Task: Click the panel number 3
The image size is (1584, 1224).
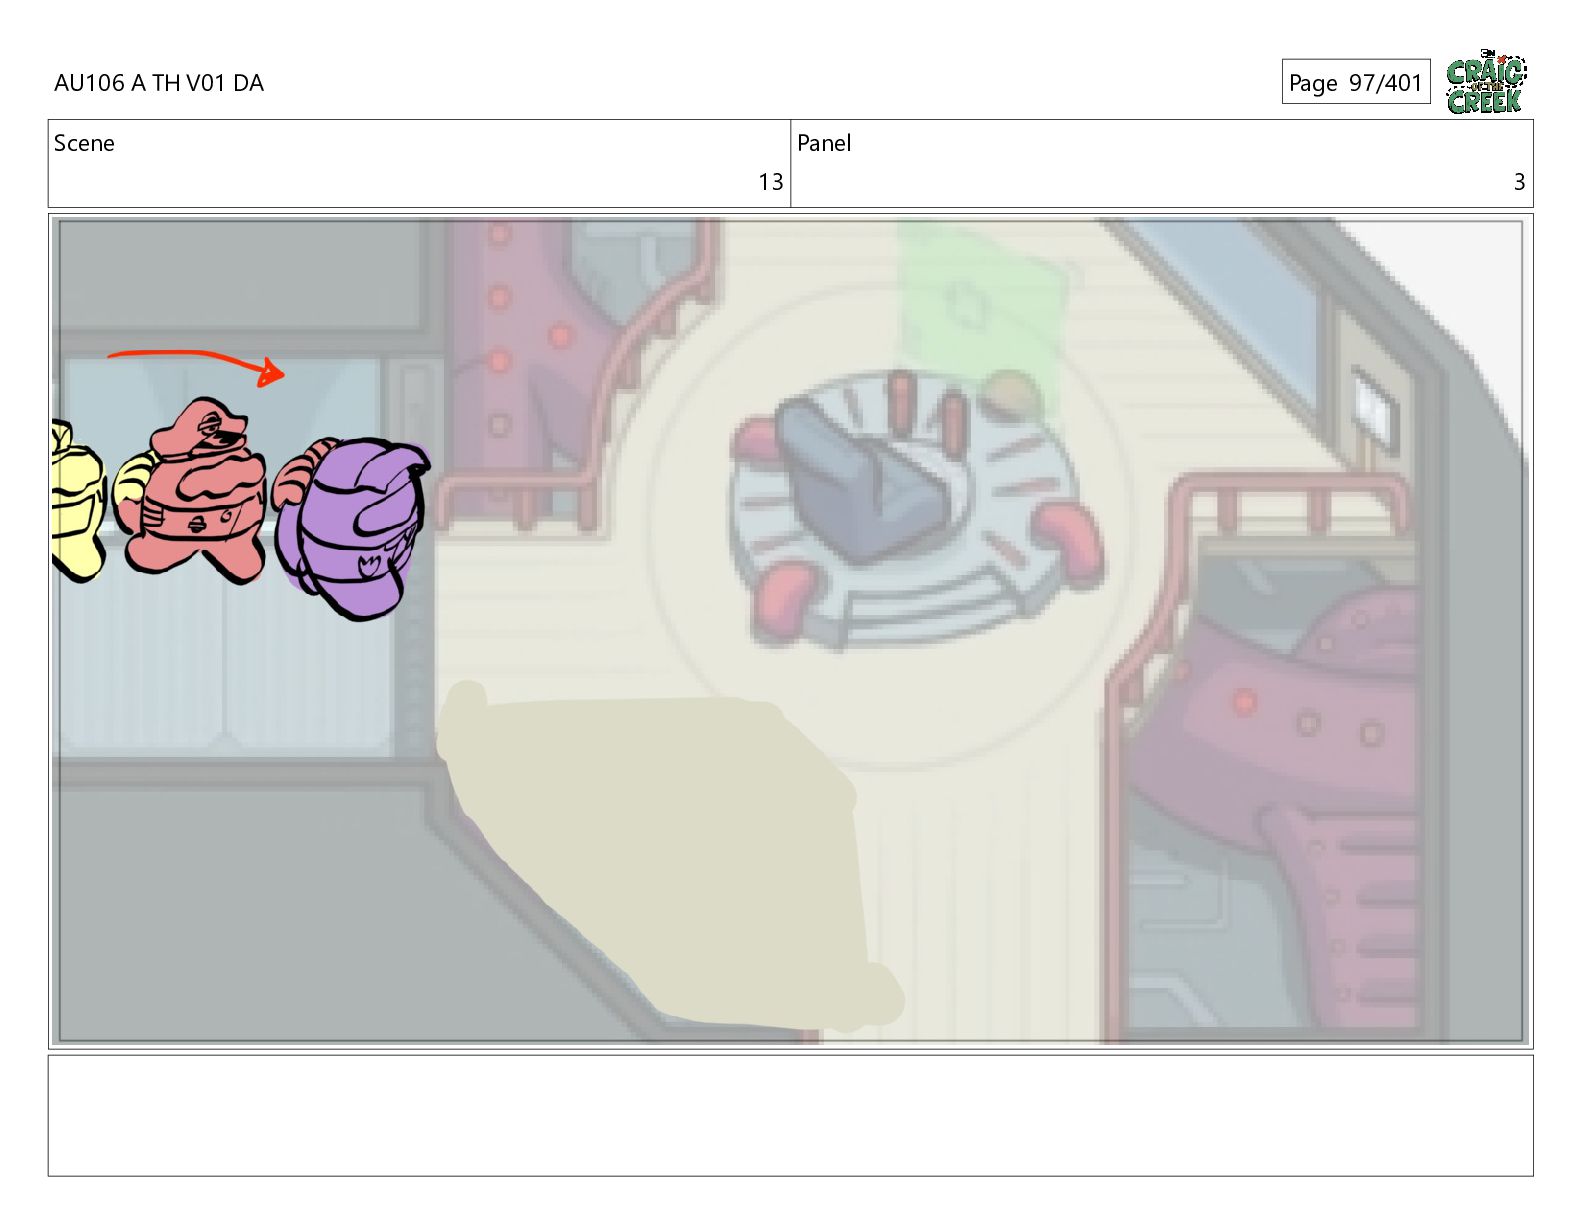Action: 1519,182
